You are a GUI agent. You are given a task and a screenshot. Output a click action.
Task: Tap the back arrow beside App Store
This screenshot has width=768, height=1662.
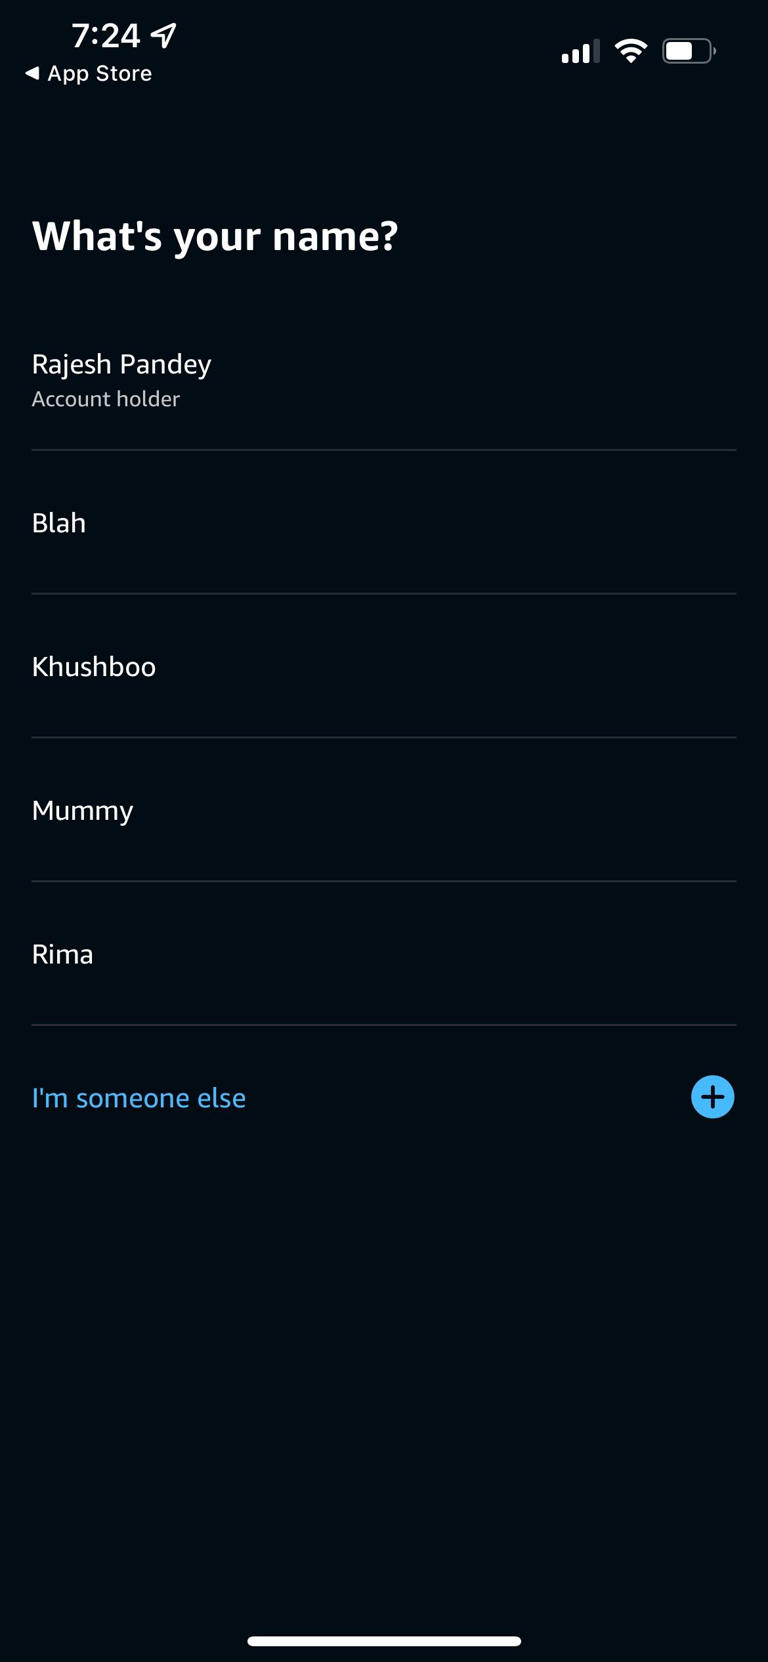[32, 73]
